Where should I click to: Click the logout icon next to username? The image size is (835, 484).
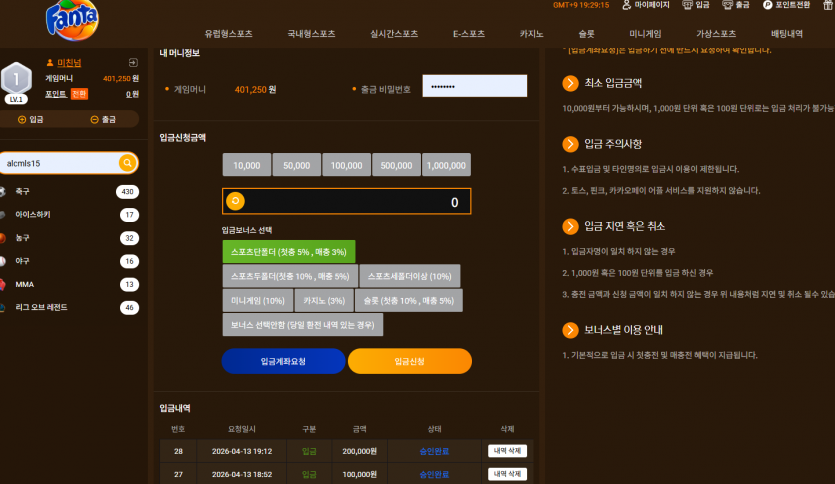(x=133, y=62)
